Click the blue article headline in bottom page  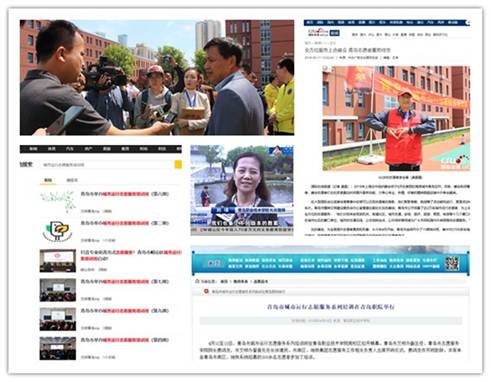click(331, 307)
